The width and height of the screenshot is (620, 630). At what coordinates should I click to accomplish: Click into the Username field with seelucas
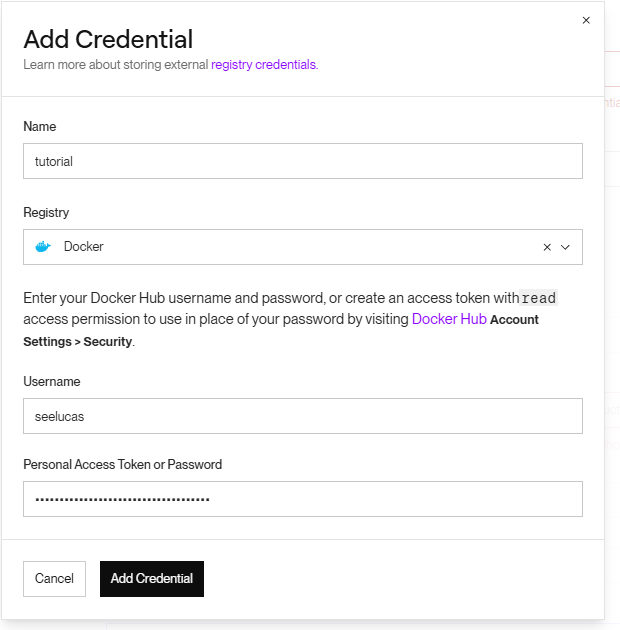click(302, 416)
